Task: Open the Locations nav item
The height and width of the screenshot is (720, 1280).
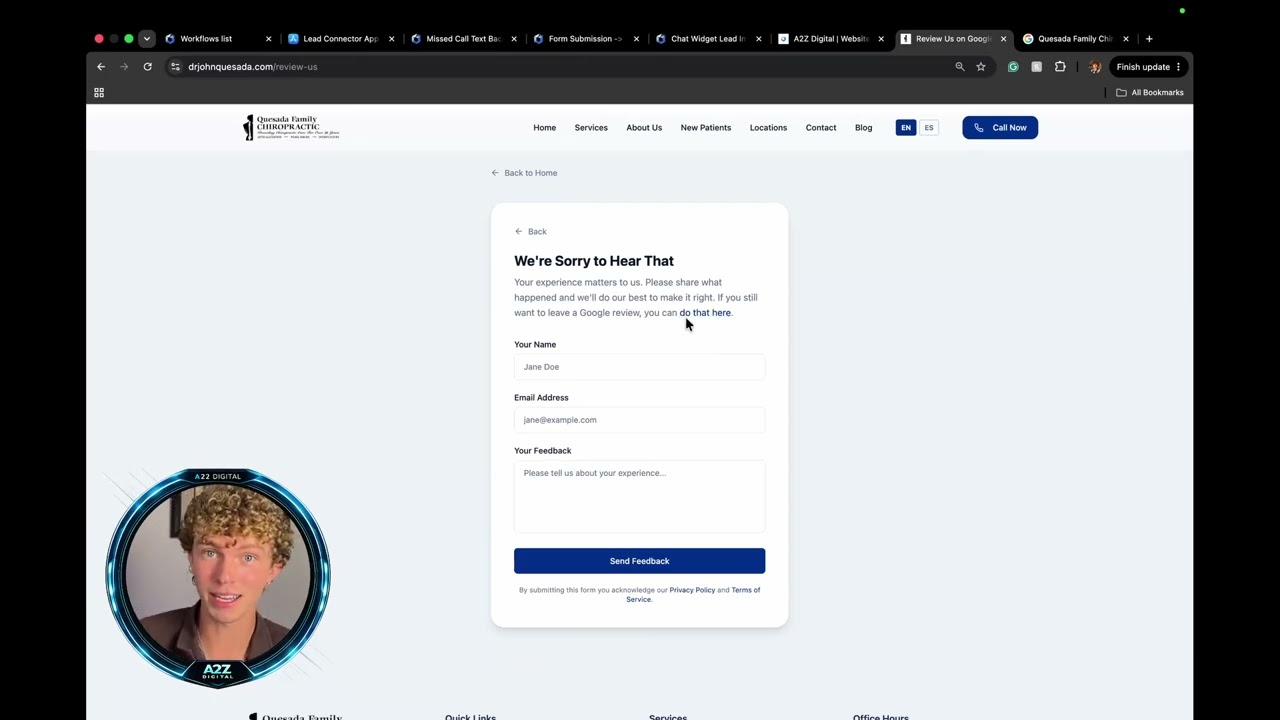Action: (768, 128)
